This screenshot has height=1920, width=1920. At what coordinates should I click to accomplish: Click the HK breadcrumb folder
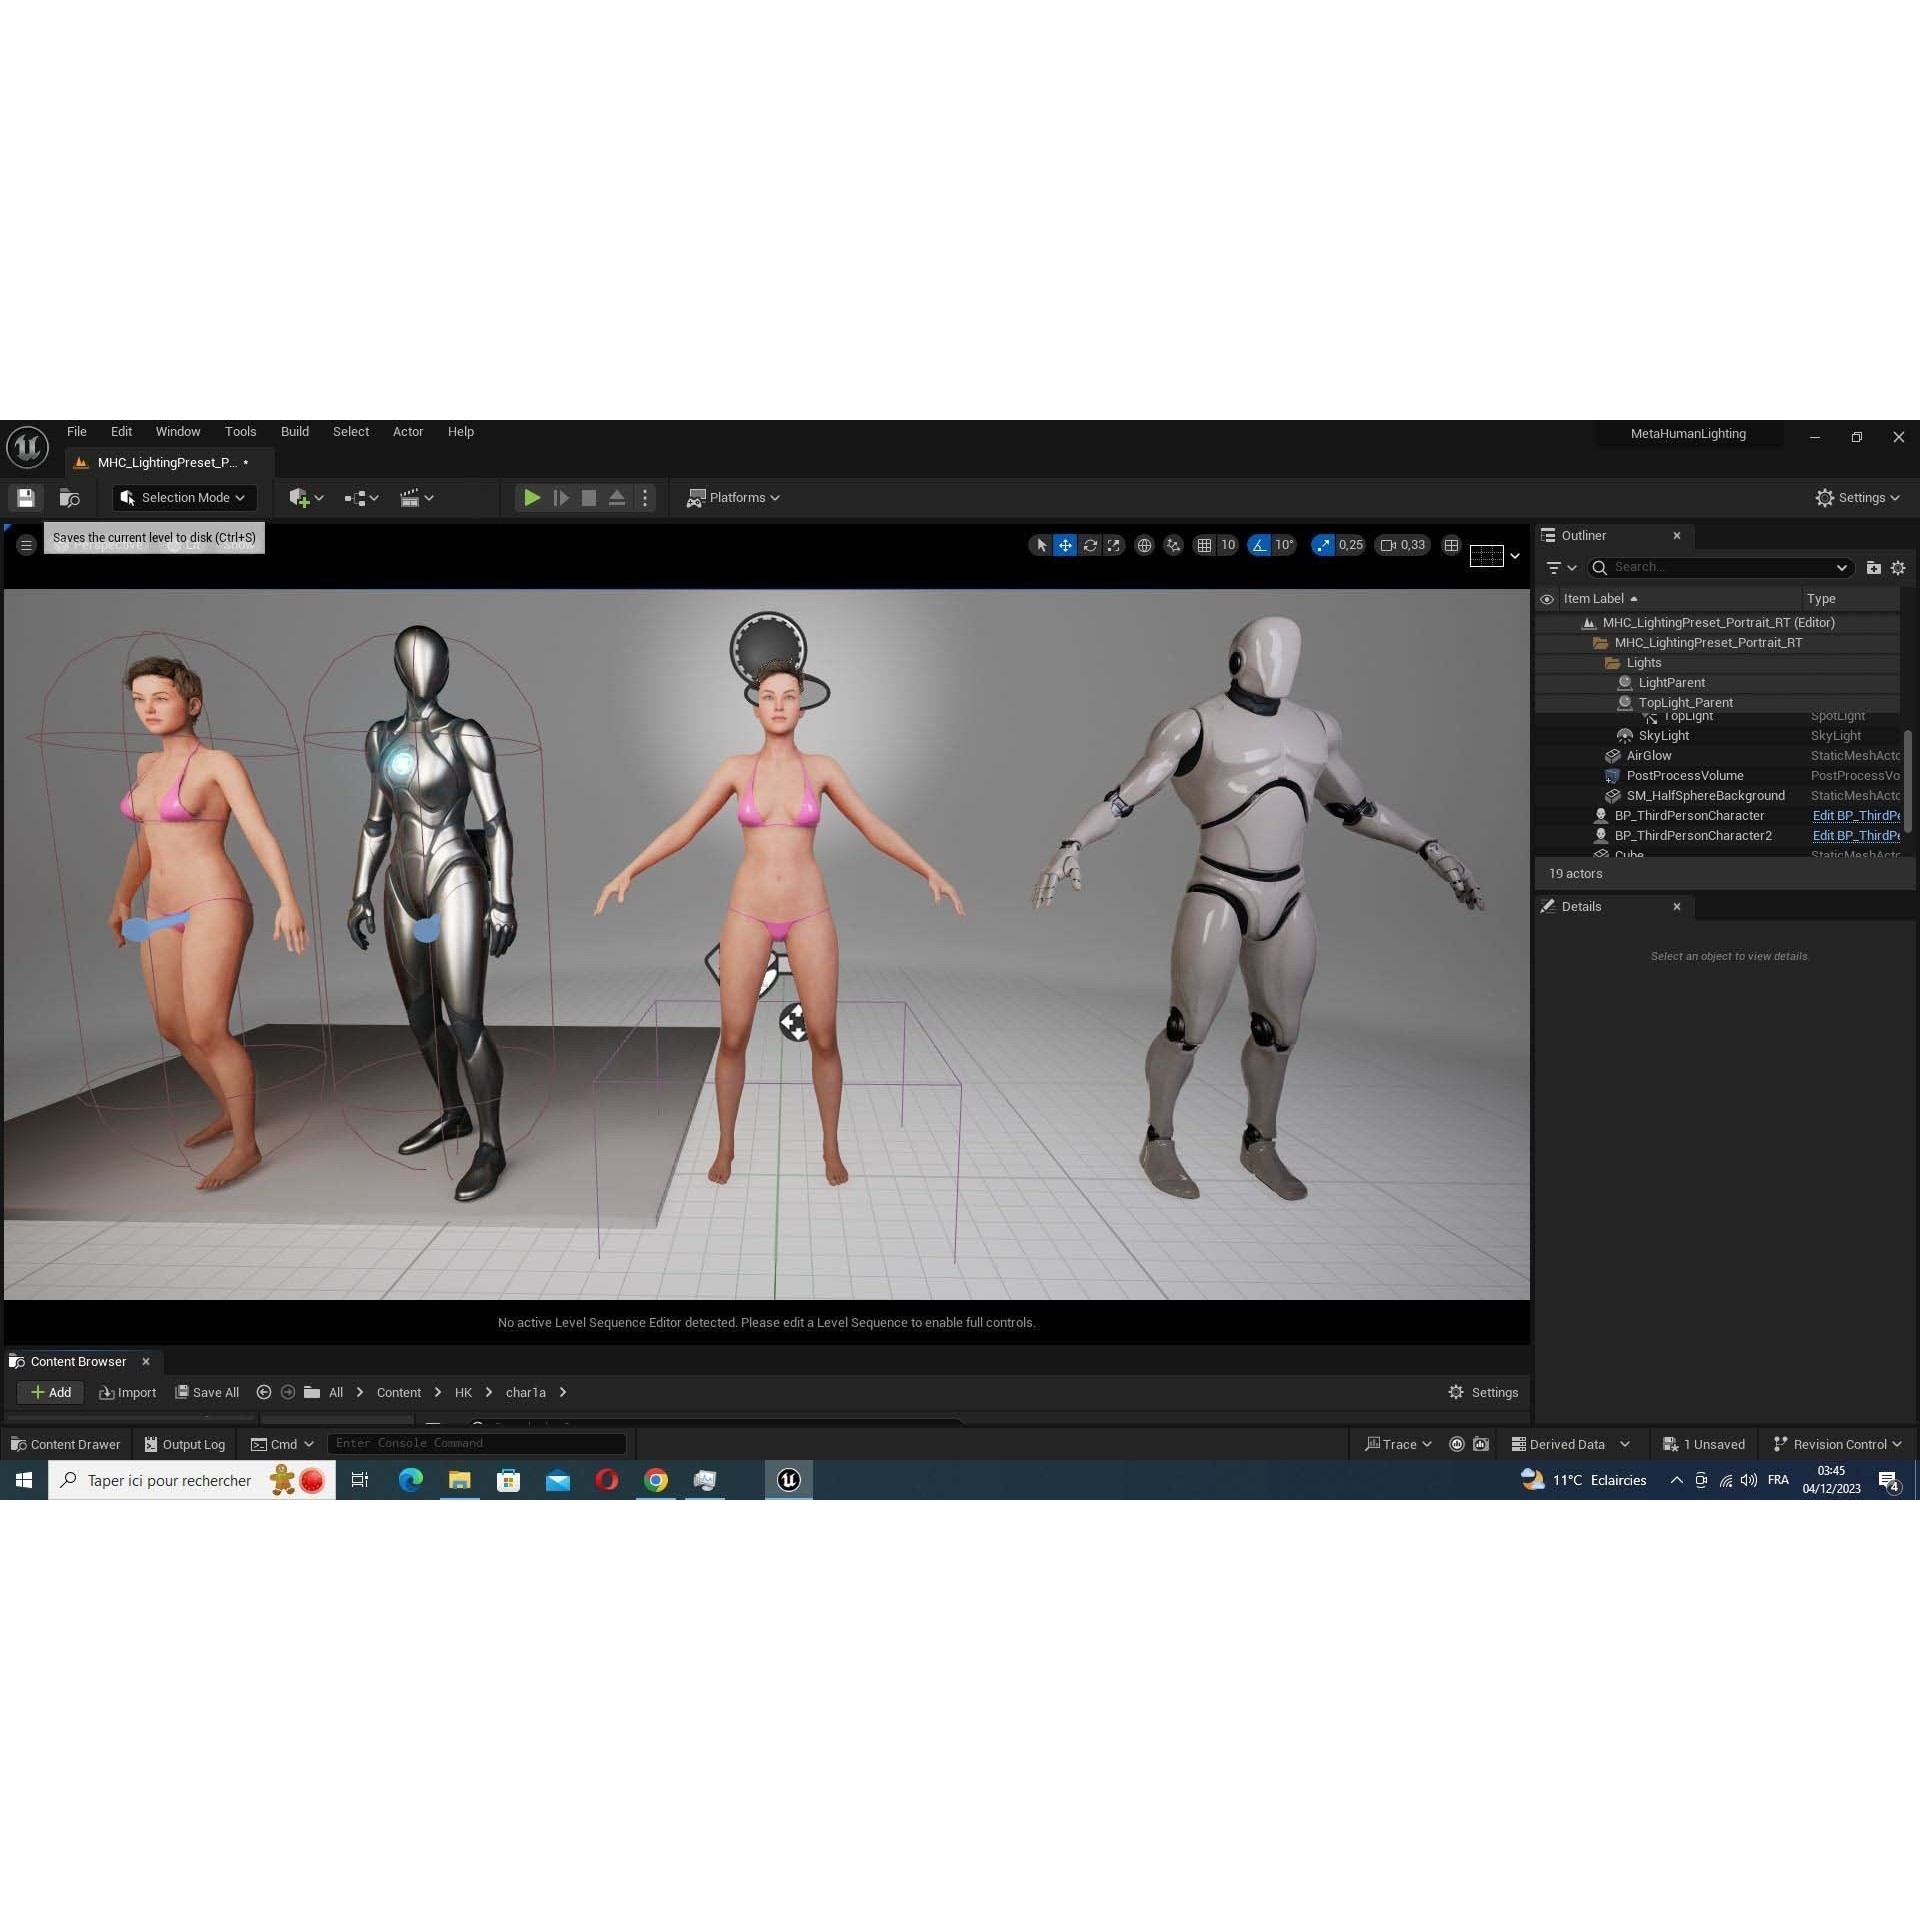click(x=463, y=1392)
